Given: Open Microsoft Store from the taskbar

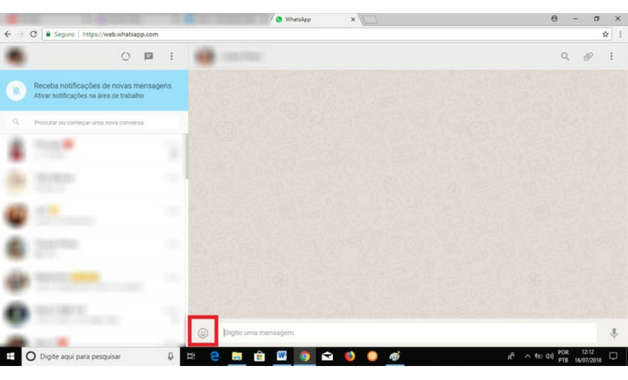Looking at the screenshot, I should pos(259,356).
